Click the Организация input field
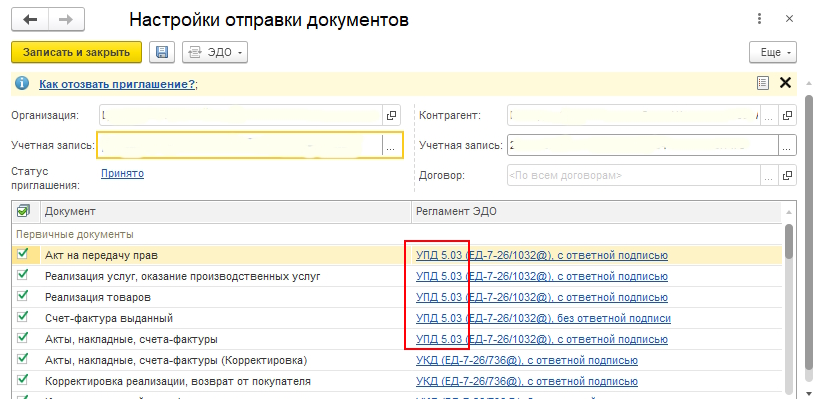 (241, 115)
